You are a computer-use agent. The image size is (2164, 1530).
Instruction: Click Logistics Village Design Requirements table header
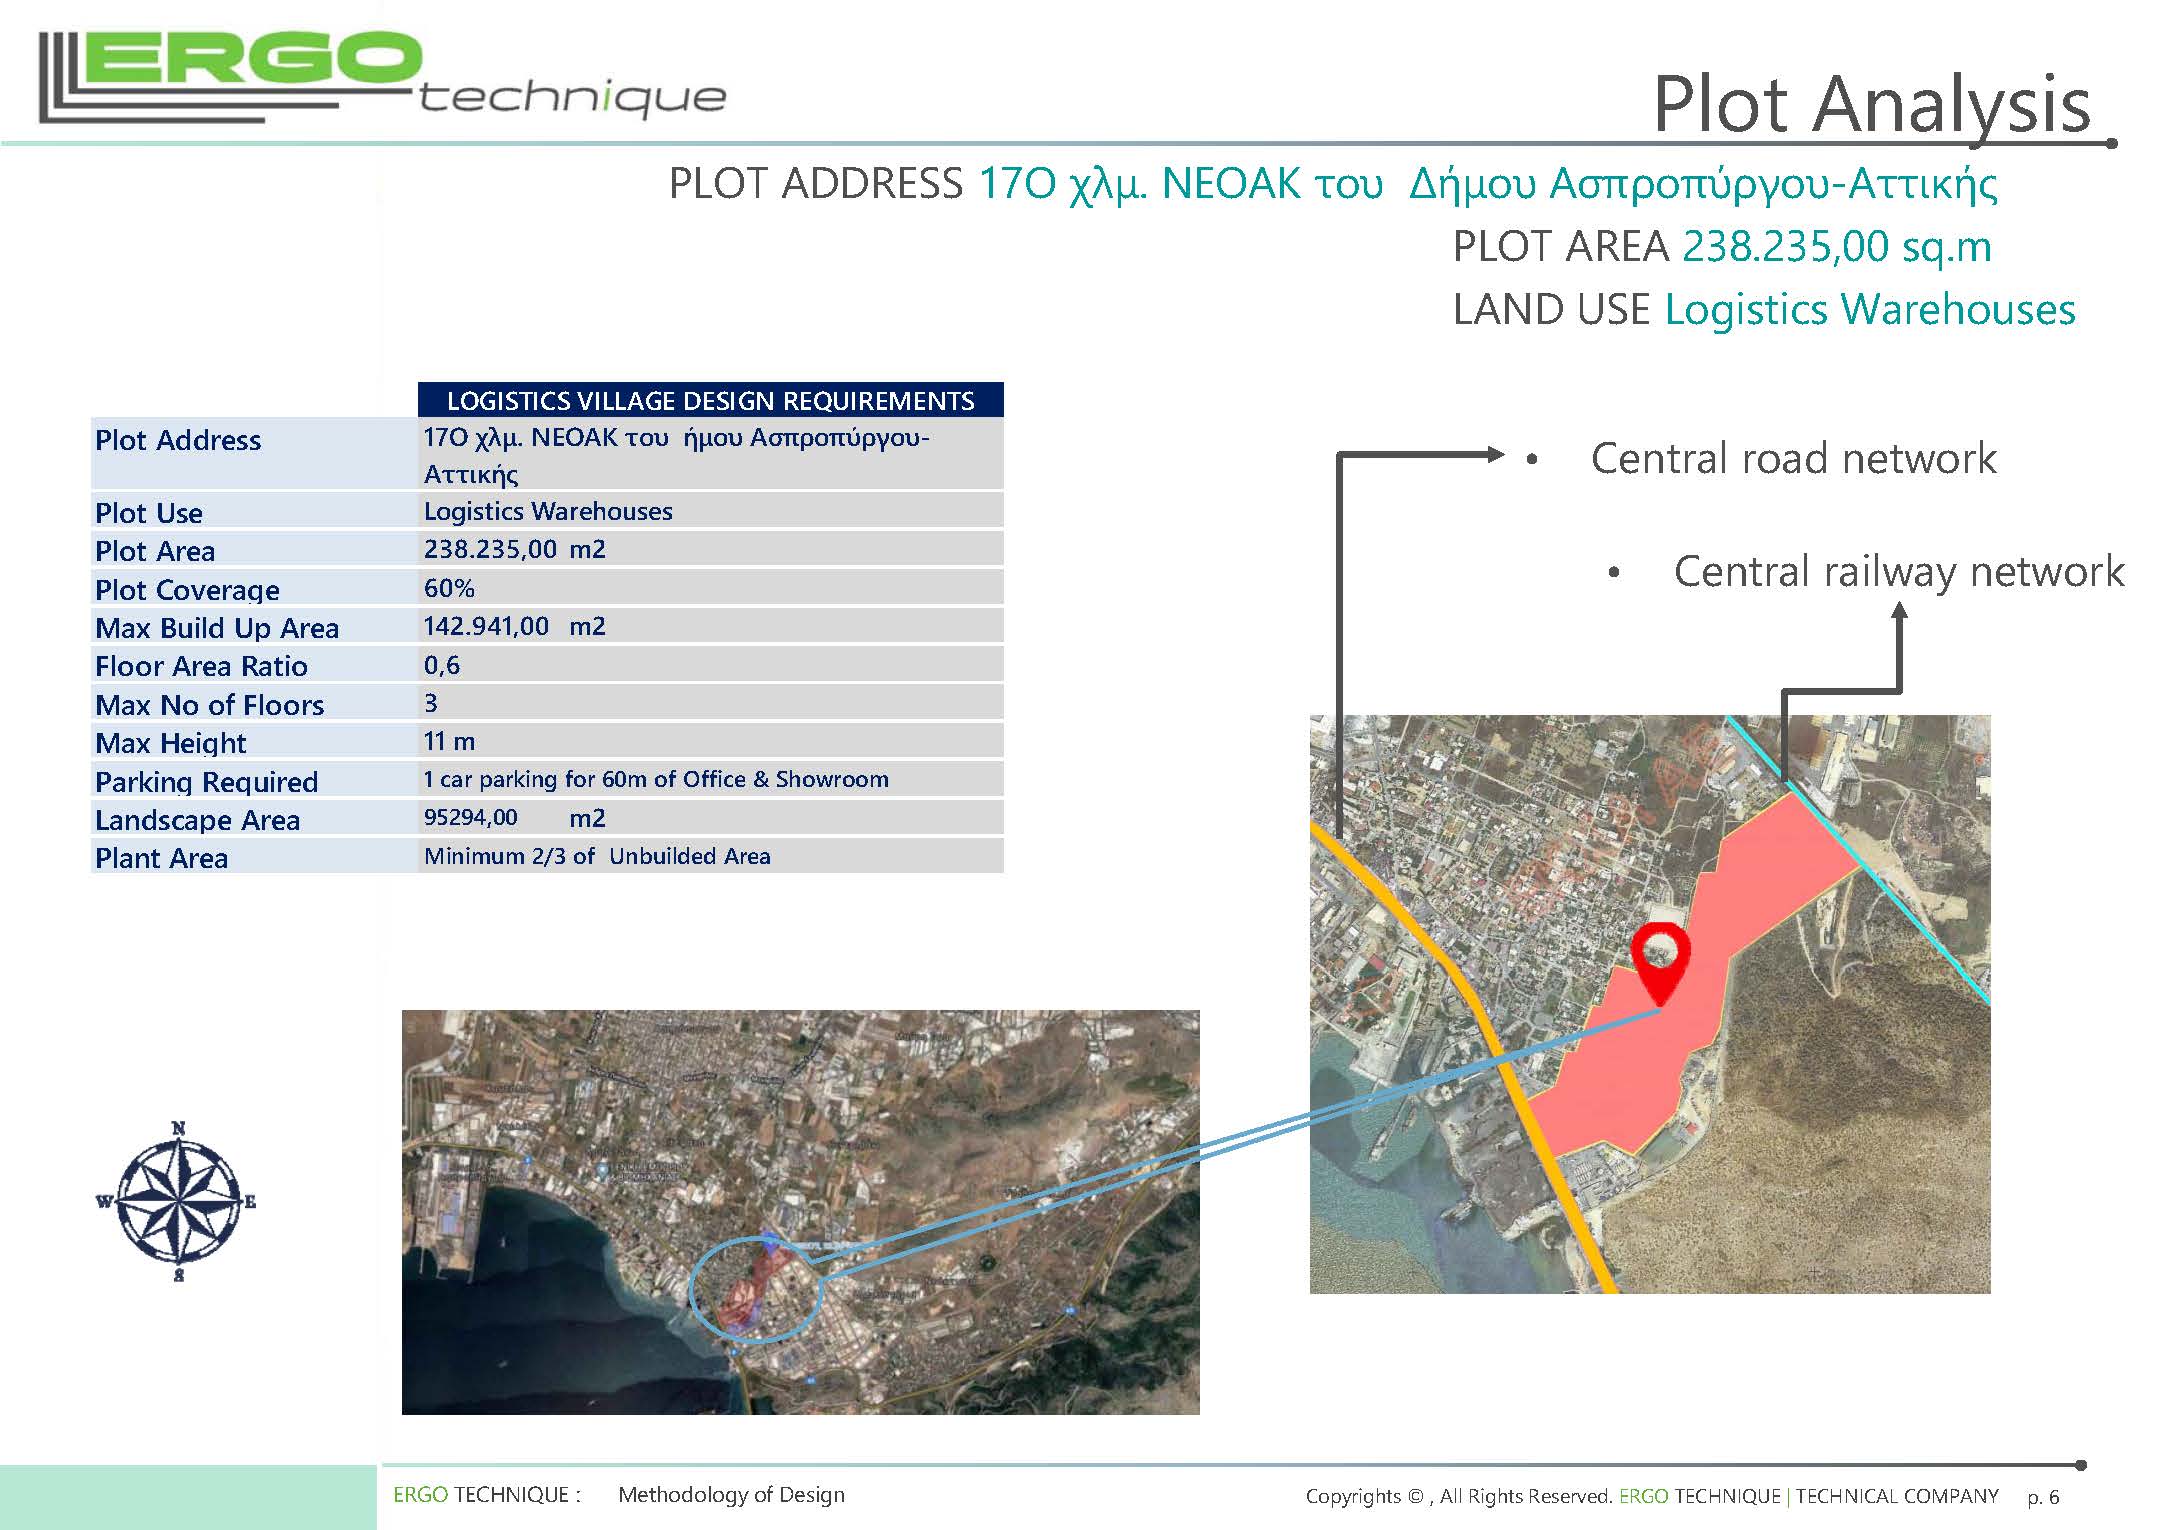[710, 401]
